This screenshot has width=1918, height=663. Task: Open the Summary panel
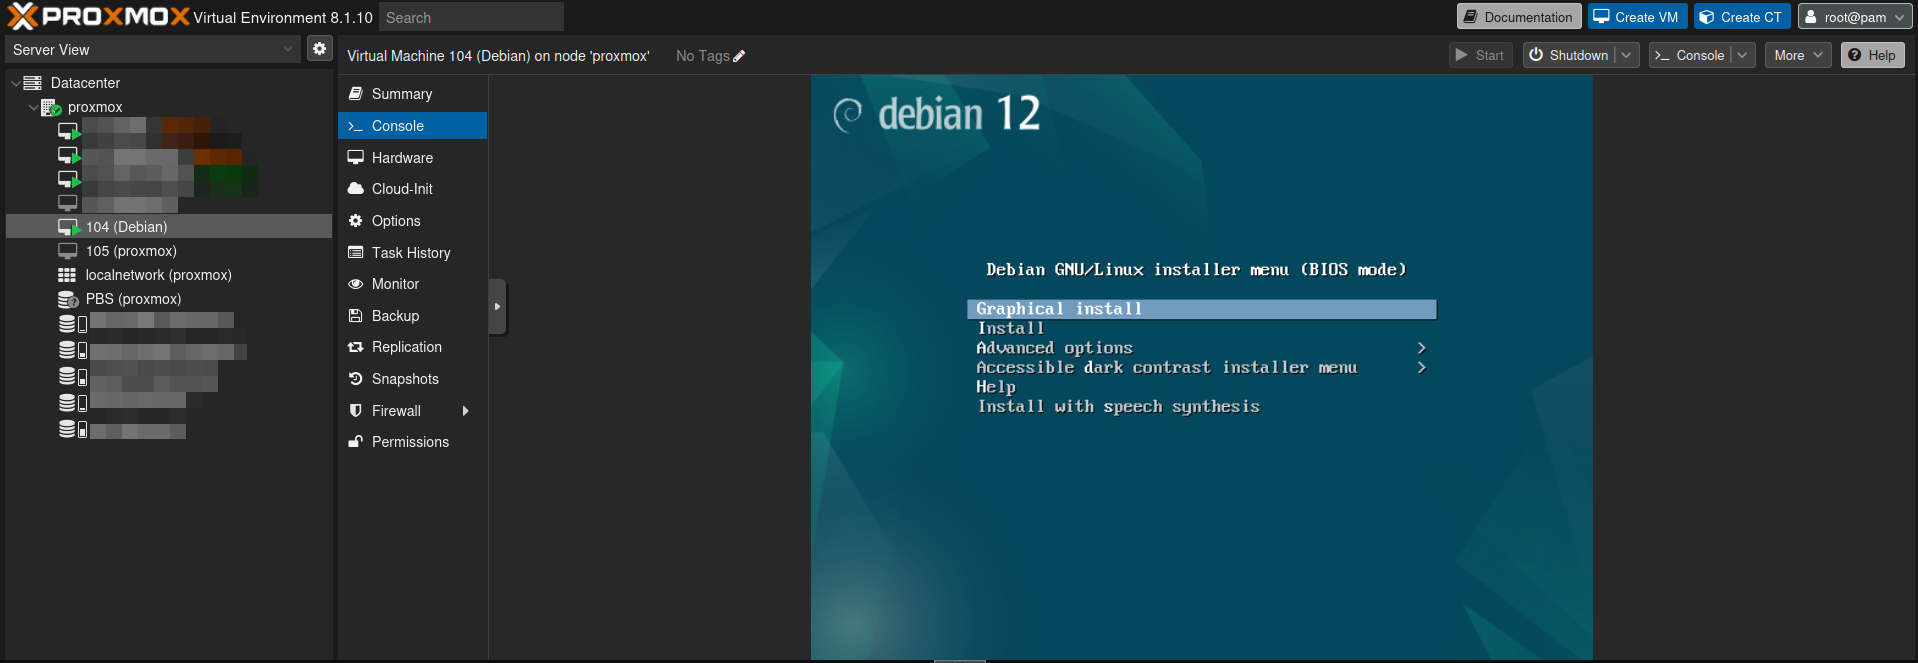(401, 94)
